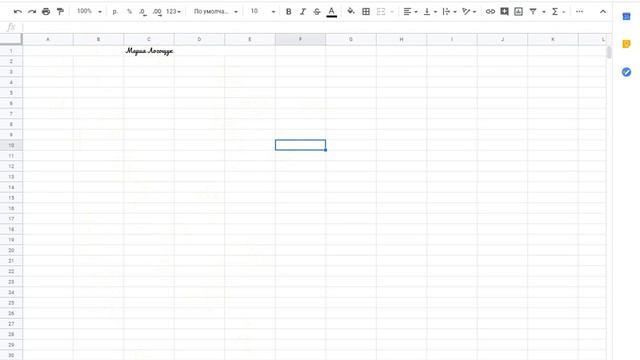
Task: Toggle bold formatting
Action: [289, 11]
